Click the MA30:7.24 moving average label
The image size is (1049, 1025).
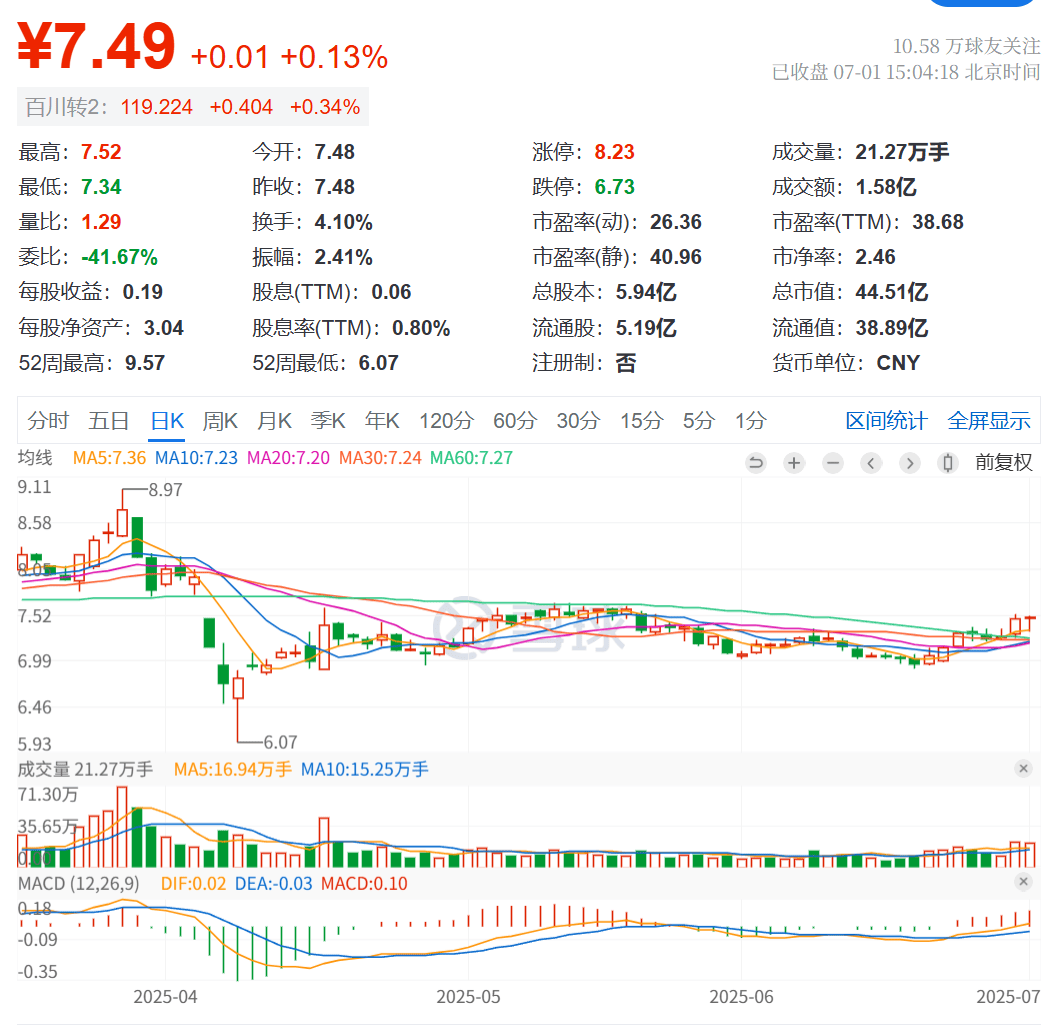click(x=380, y=458)
